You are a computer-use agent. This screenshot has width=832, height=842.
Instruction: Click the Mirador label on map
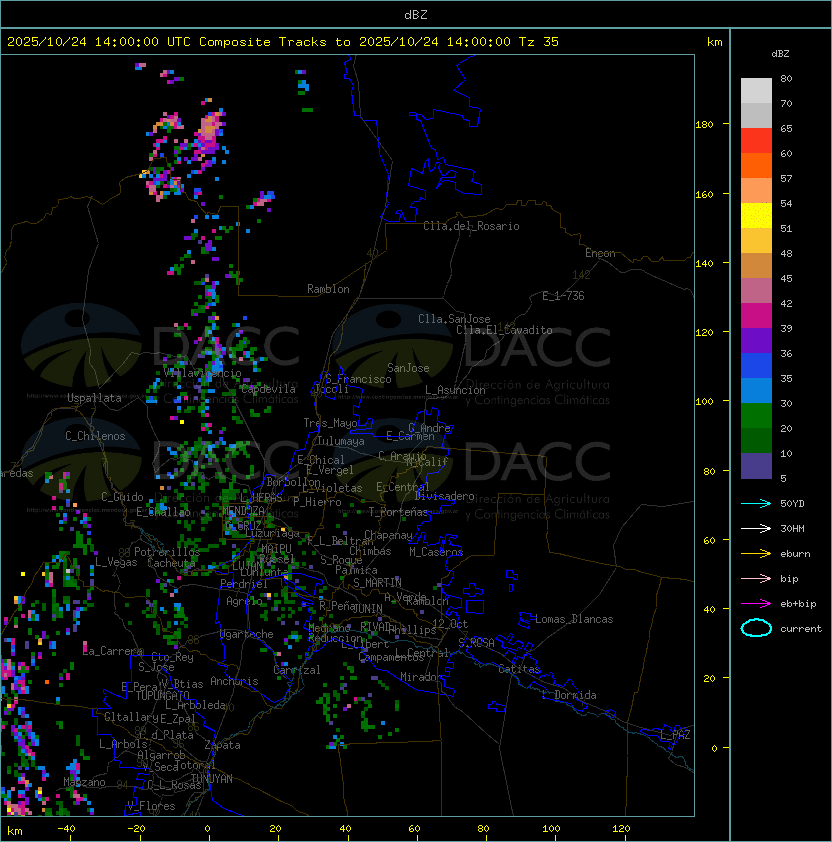click(x=422, y=677)
